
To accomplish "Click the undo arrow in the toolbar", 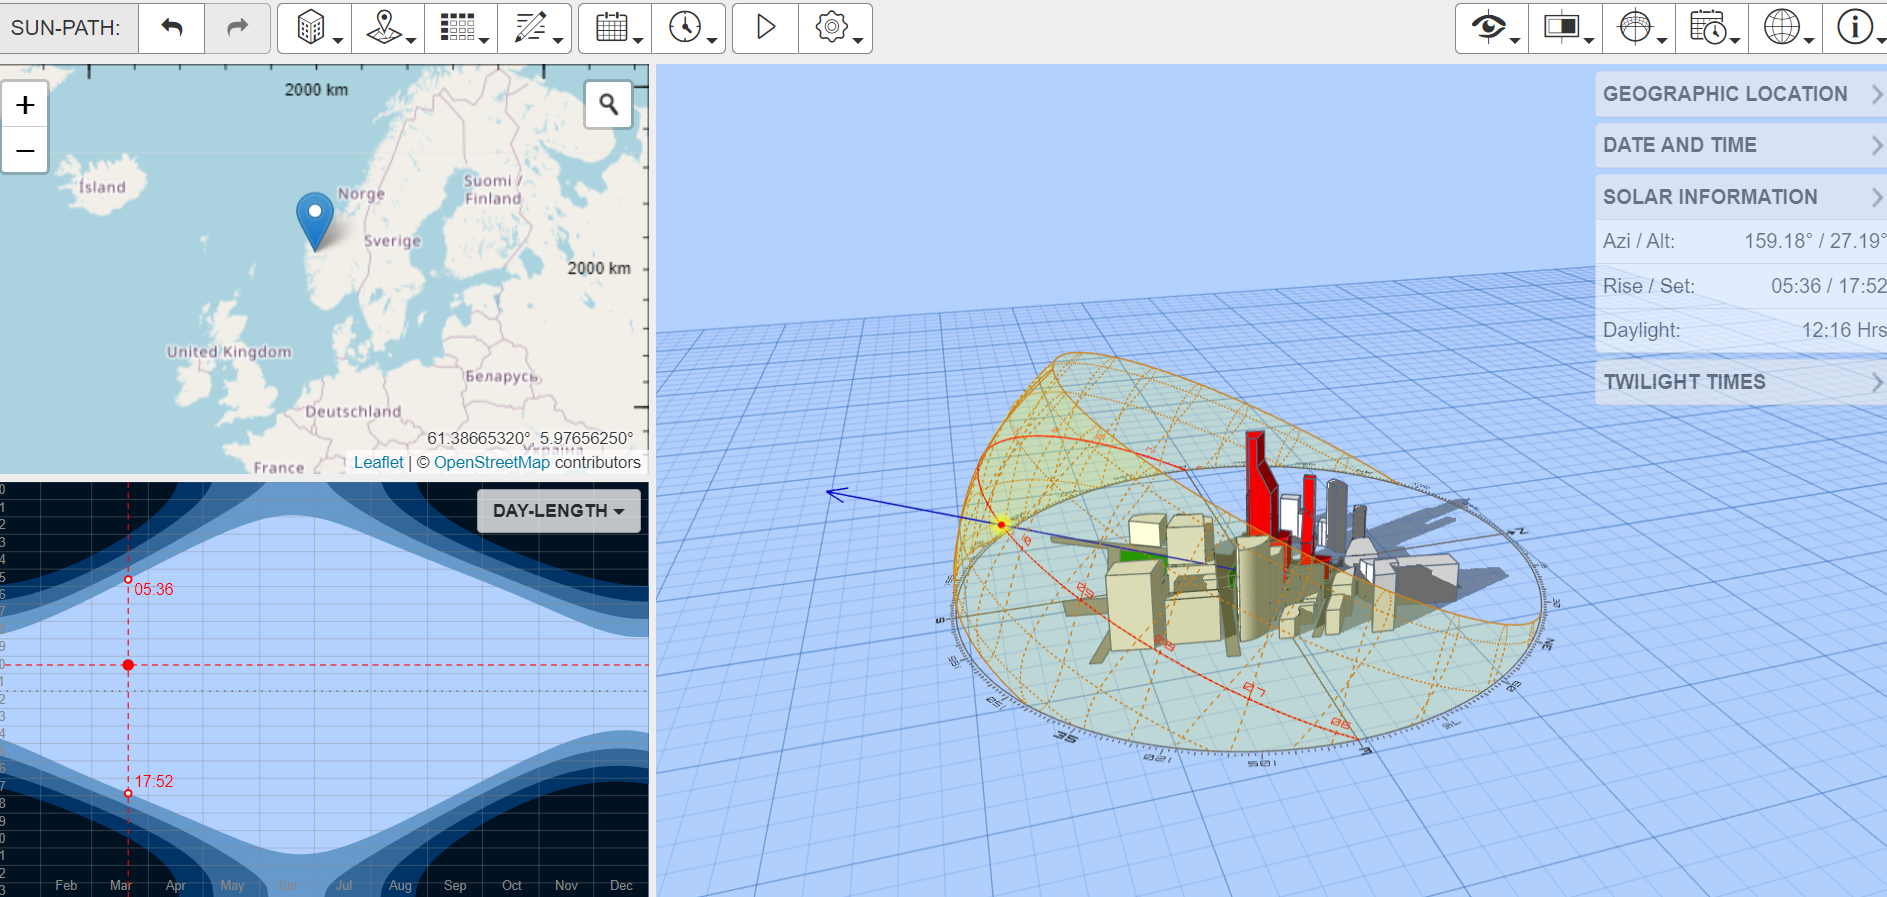I will point(172,28).
